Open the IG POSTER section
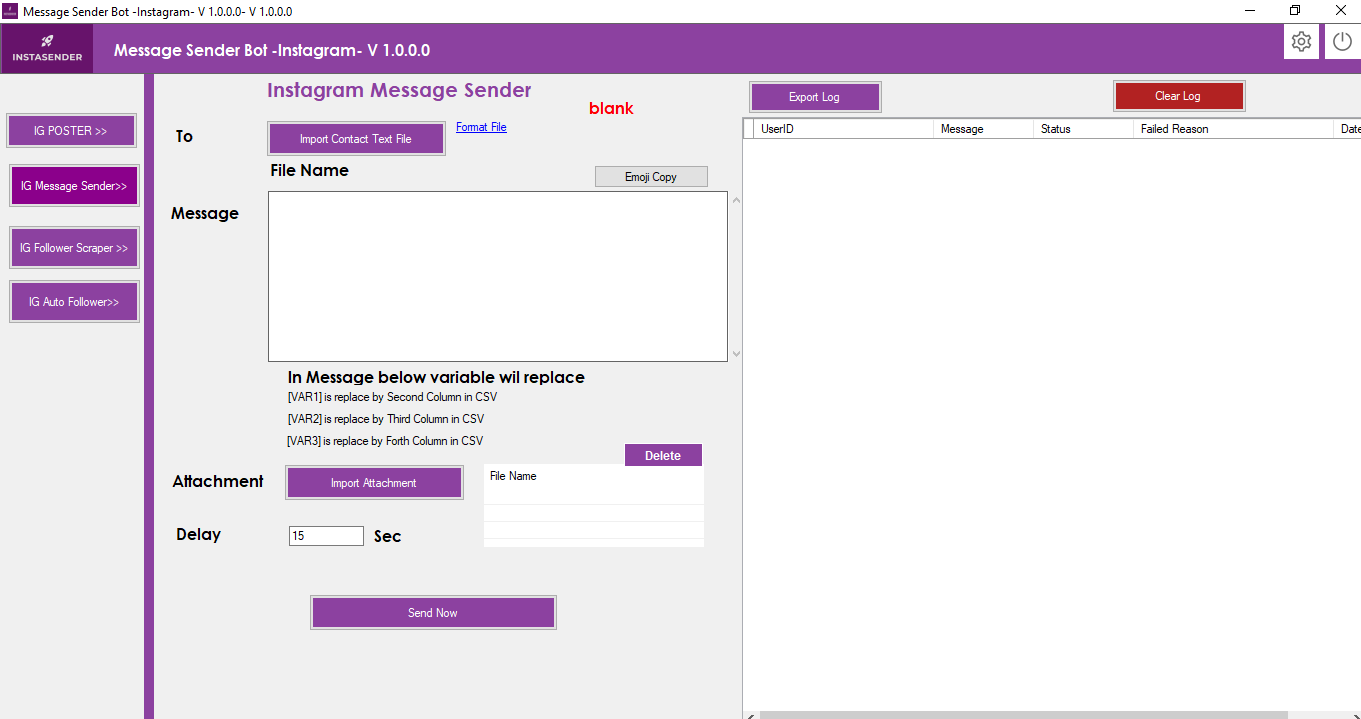This screenshot has width=1361, height=719. (x=71, y=131)
